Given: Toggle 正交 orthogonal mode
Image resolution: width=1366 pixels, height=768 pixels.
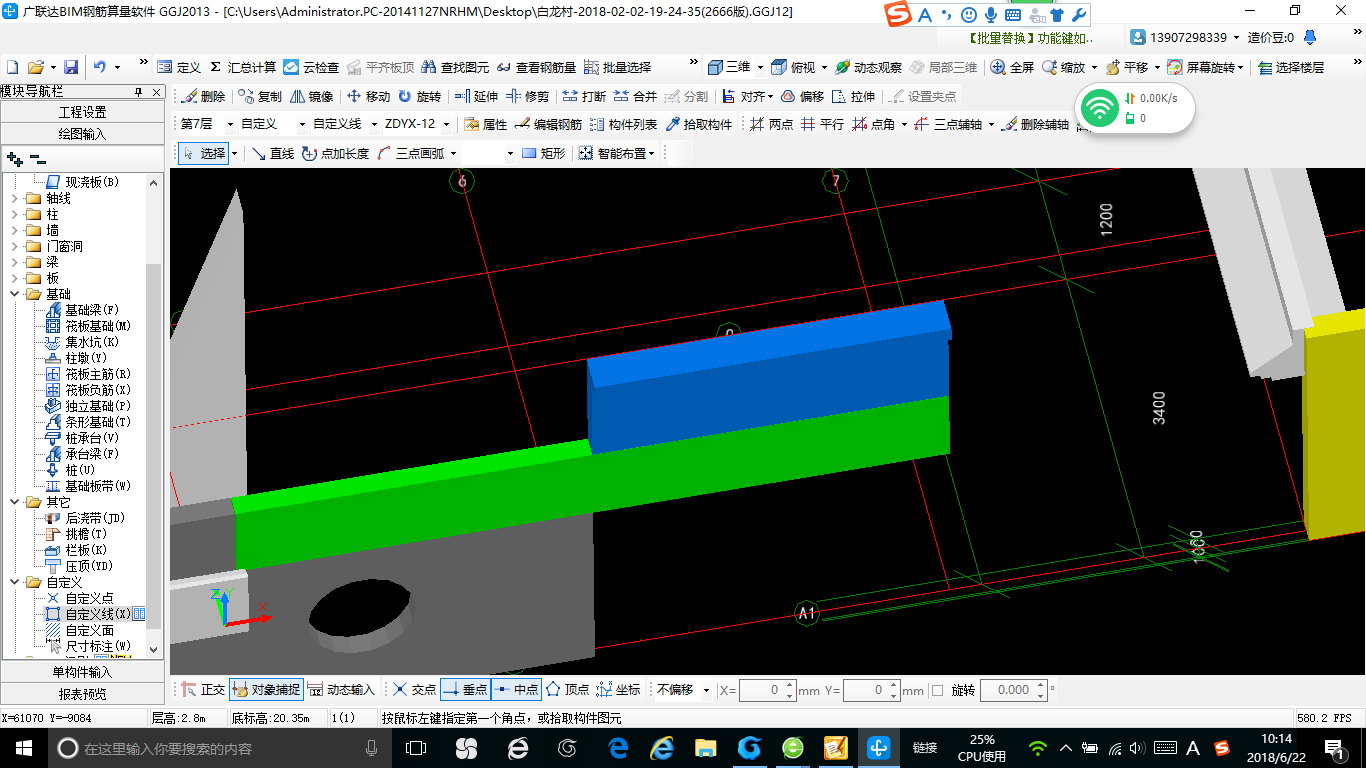Looking at the screenshot, I should point(203,690).
